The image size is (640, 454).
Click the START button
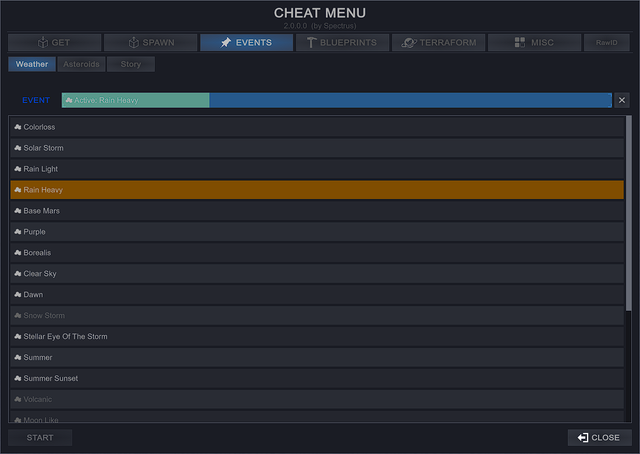click(x=40, y=438)
